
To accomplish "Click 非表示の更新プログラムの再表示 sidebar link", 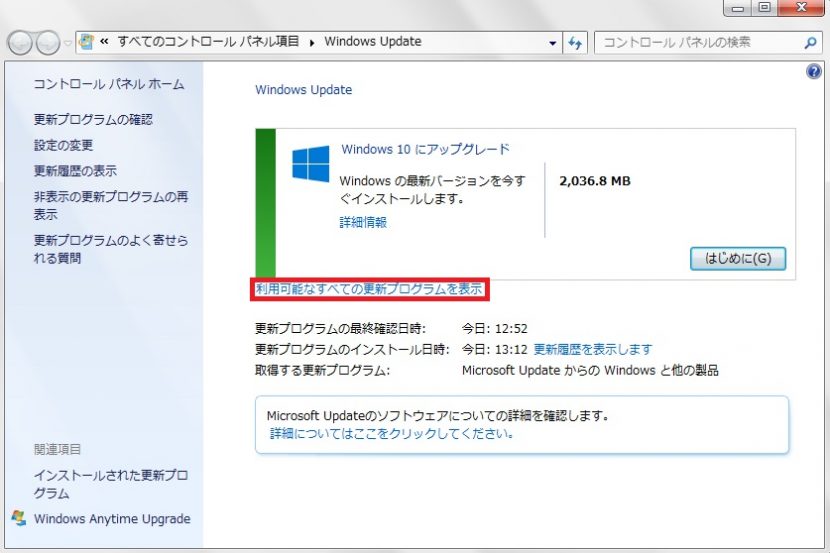I will 111,205.
